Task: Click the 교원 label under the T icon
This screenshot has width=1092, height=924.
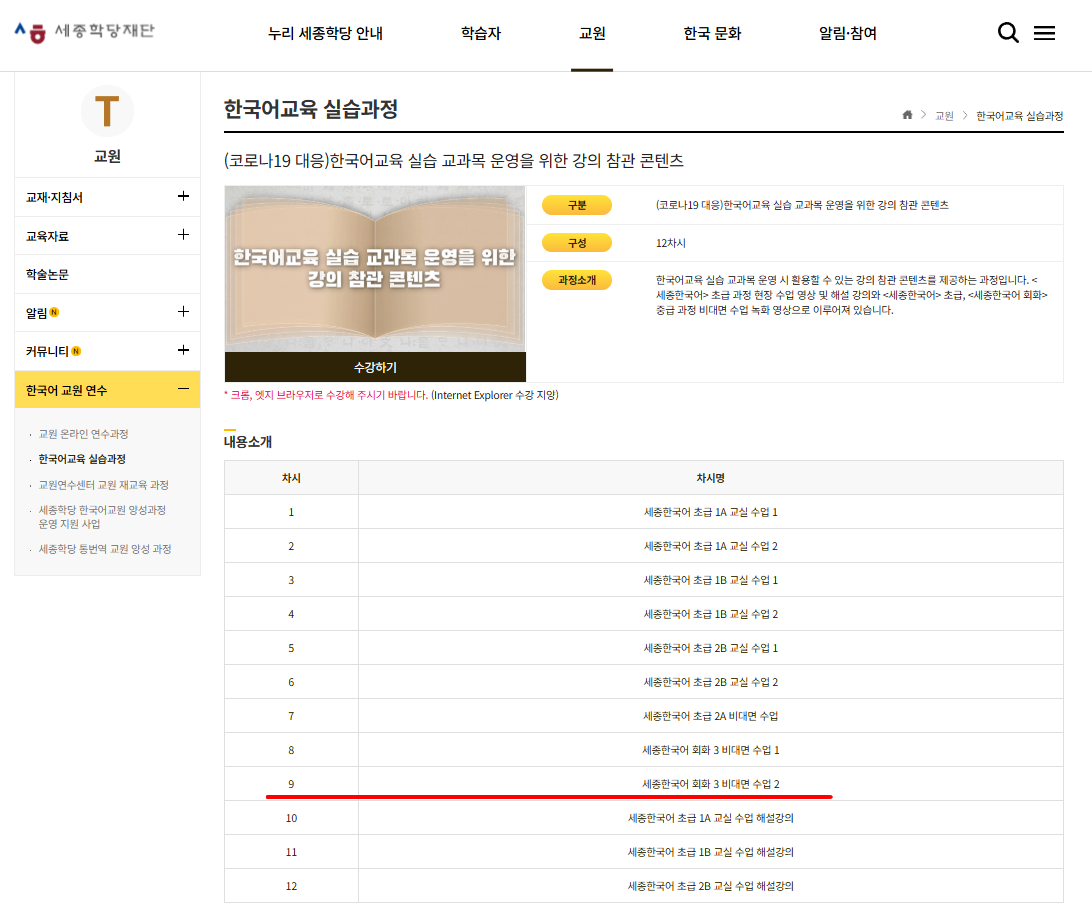Action: tap(107, 156)
